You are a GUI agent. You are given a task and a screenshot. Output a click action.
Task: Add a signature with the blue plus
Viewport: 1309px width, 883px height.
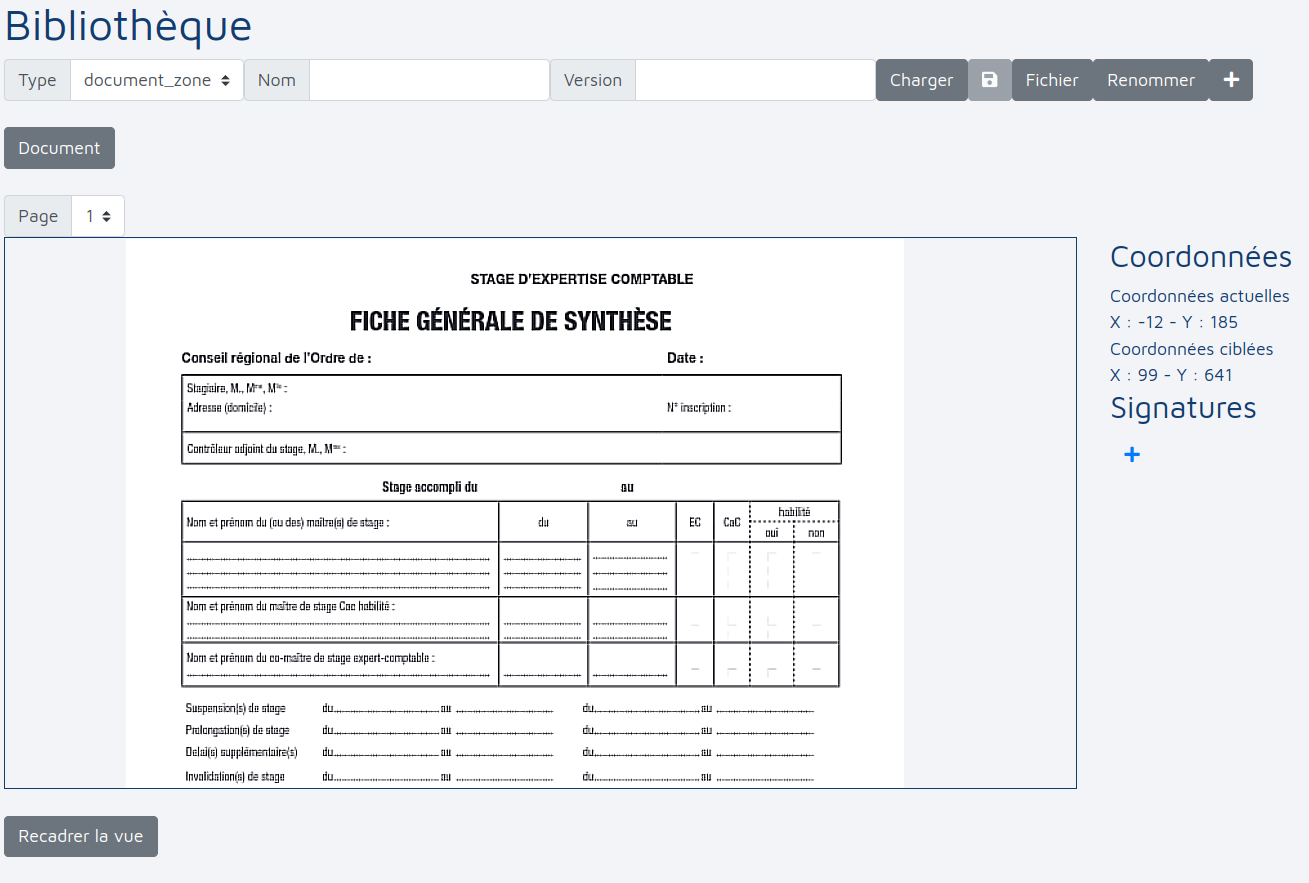(1131, 455)
